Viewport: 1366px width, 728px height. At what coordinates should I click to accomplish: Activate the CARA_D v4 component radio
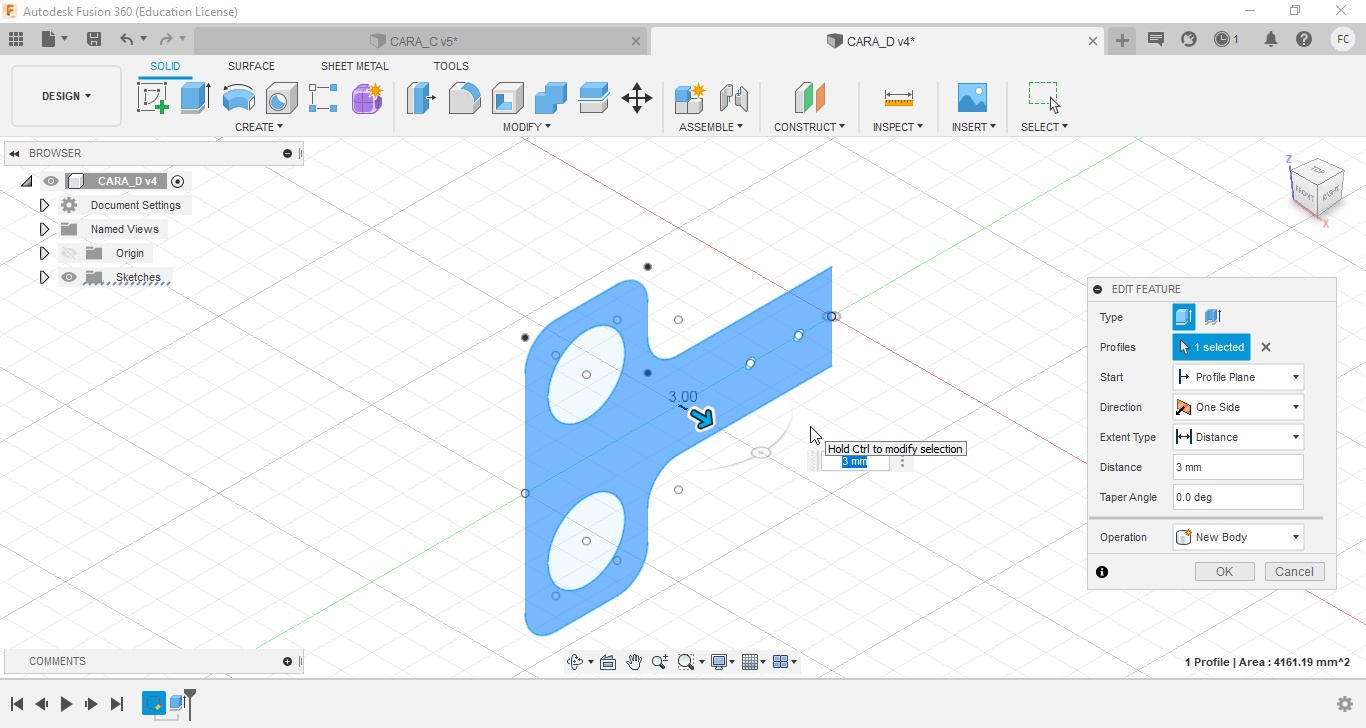tap(178, 181)
